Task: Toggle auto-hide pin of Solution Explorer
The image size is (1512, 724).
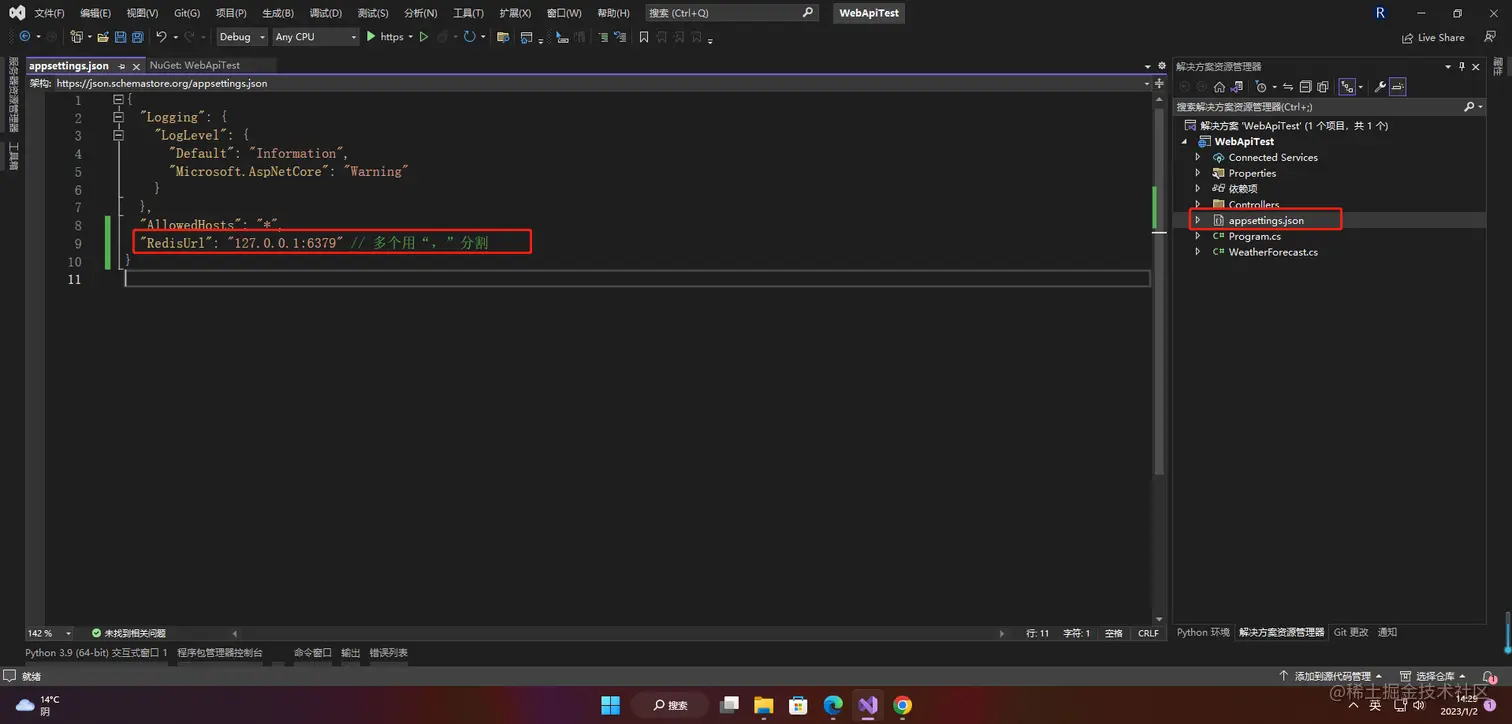Action: [x=1462, y=66]
